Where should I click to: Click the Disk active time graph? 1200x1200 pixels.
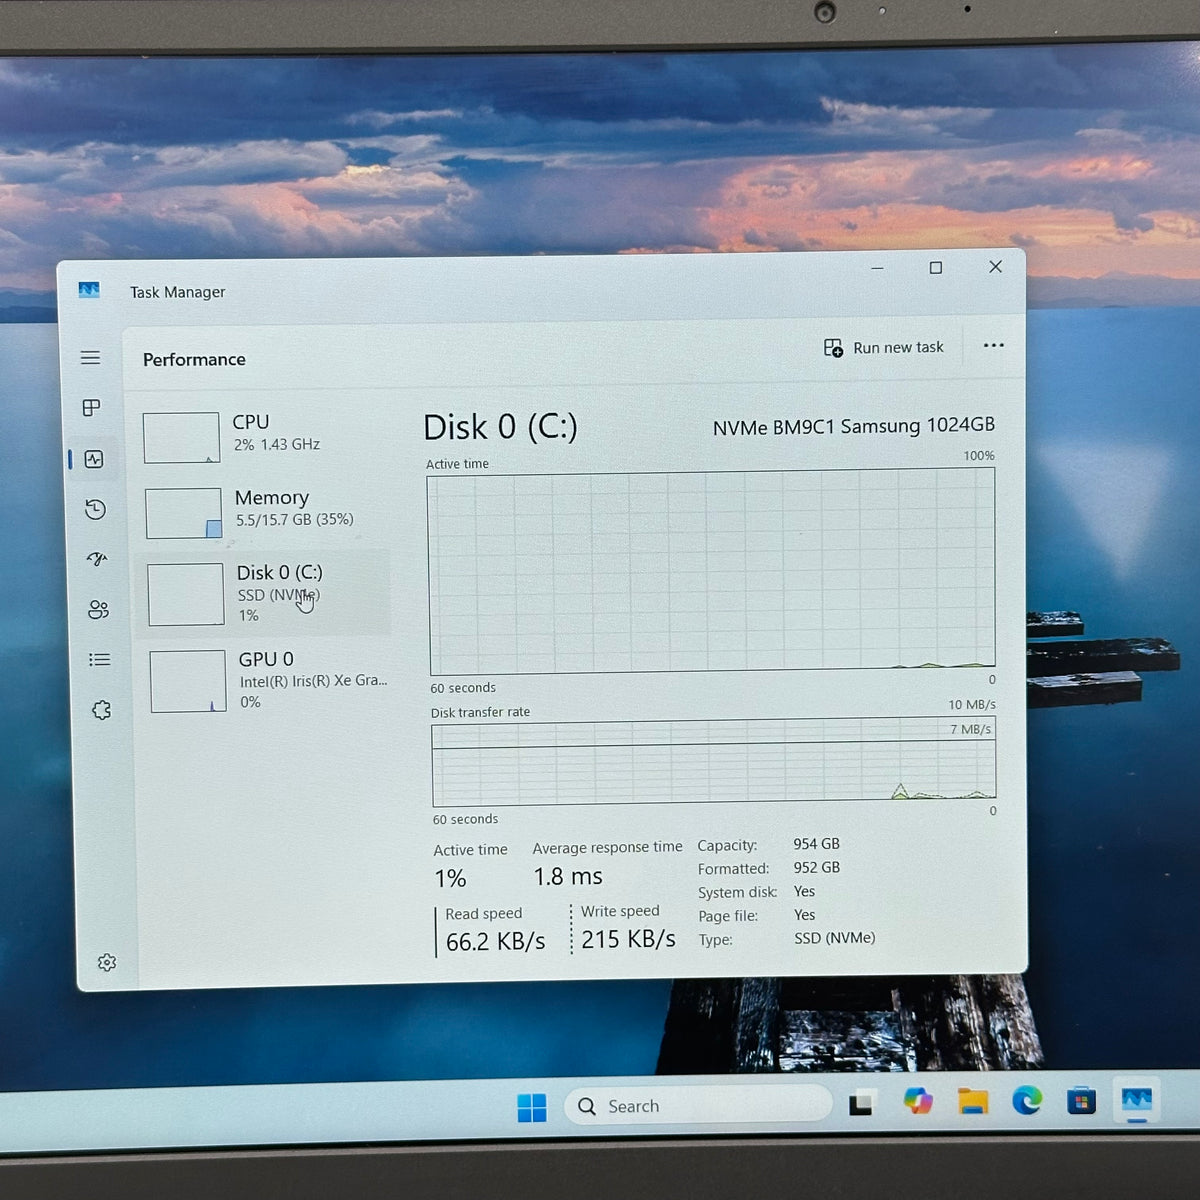click(x=712, y=572)
